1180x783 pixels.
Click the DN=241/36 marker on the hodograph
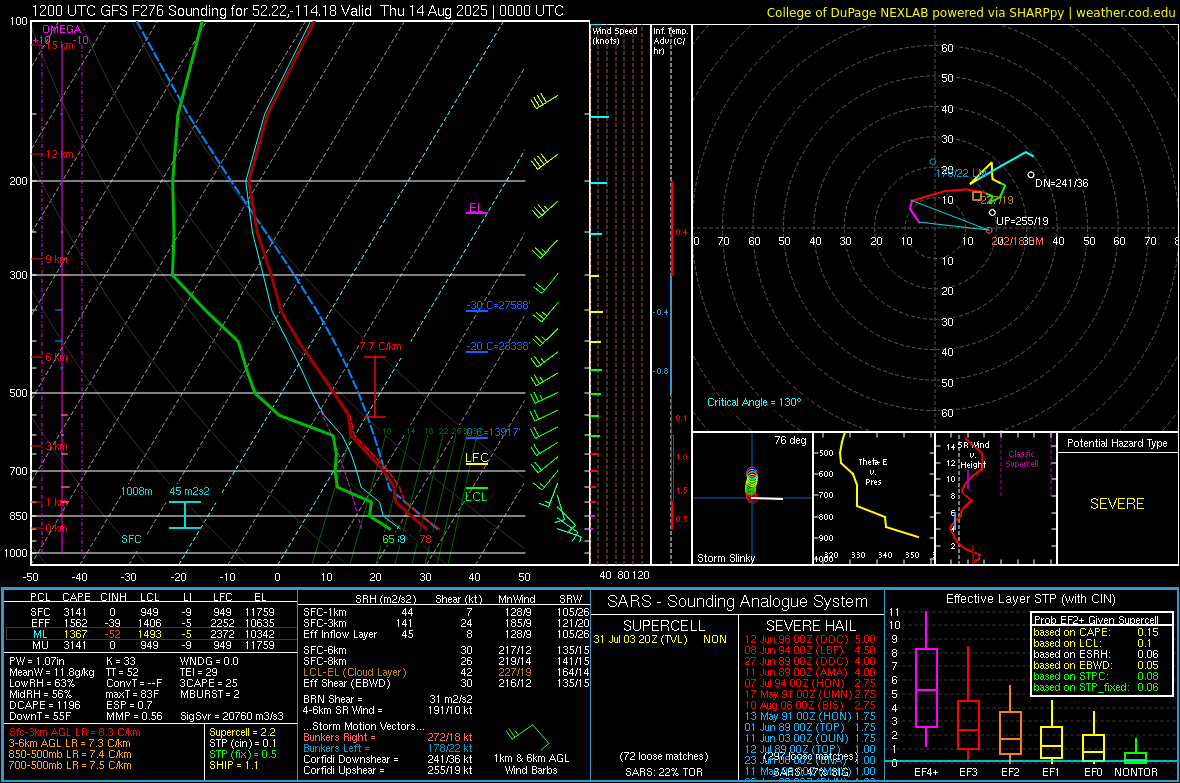pos(1031,175)
